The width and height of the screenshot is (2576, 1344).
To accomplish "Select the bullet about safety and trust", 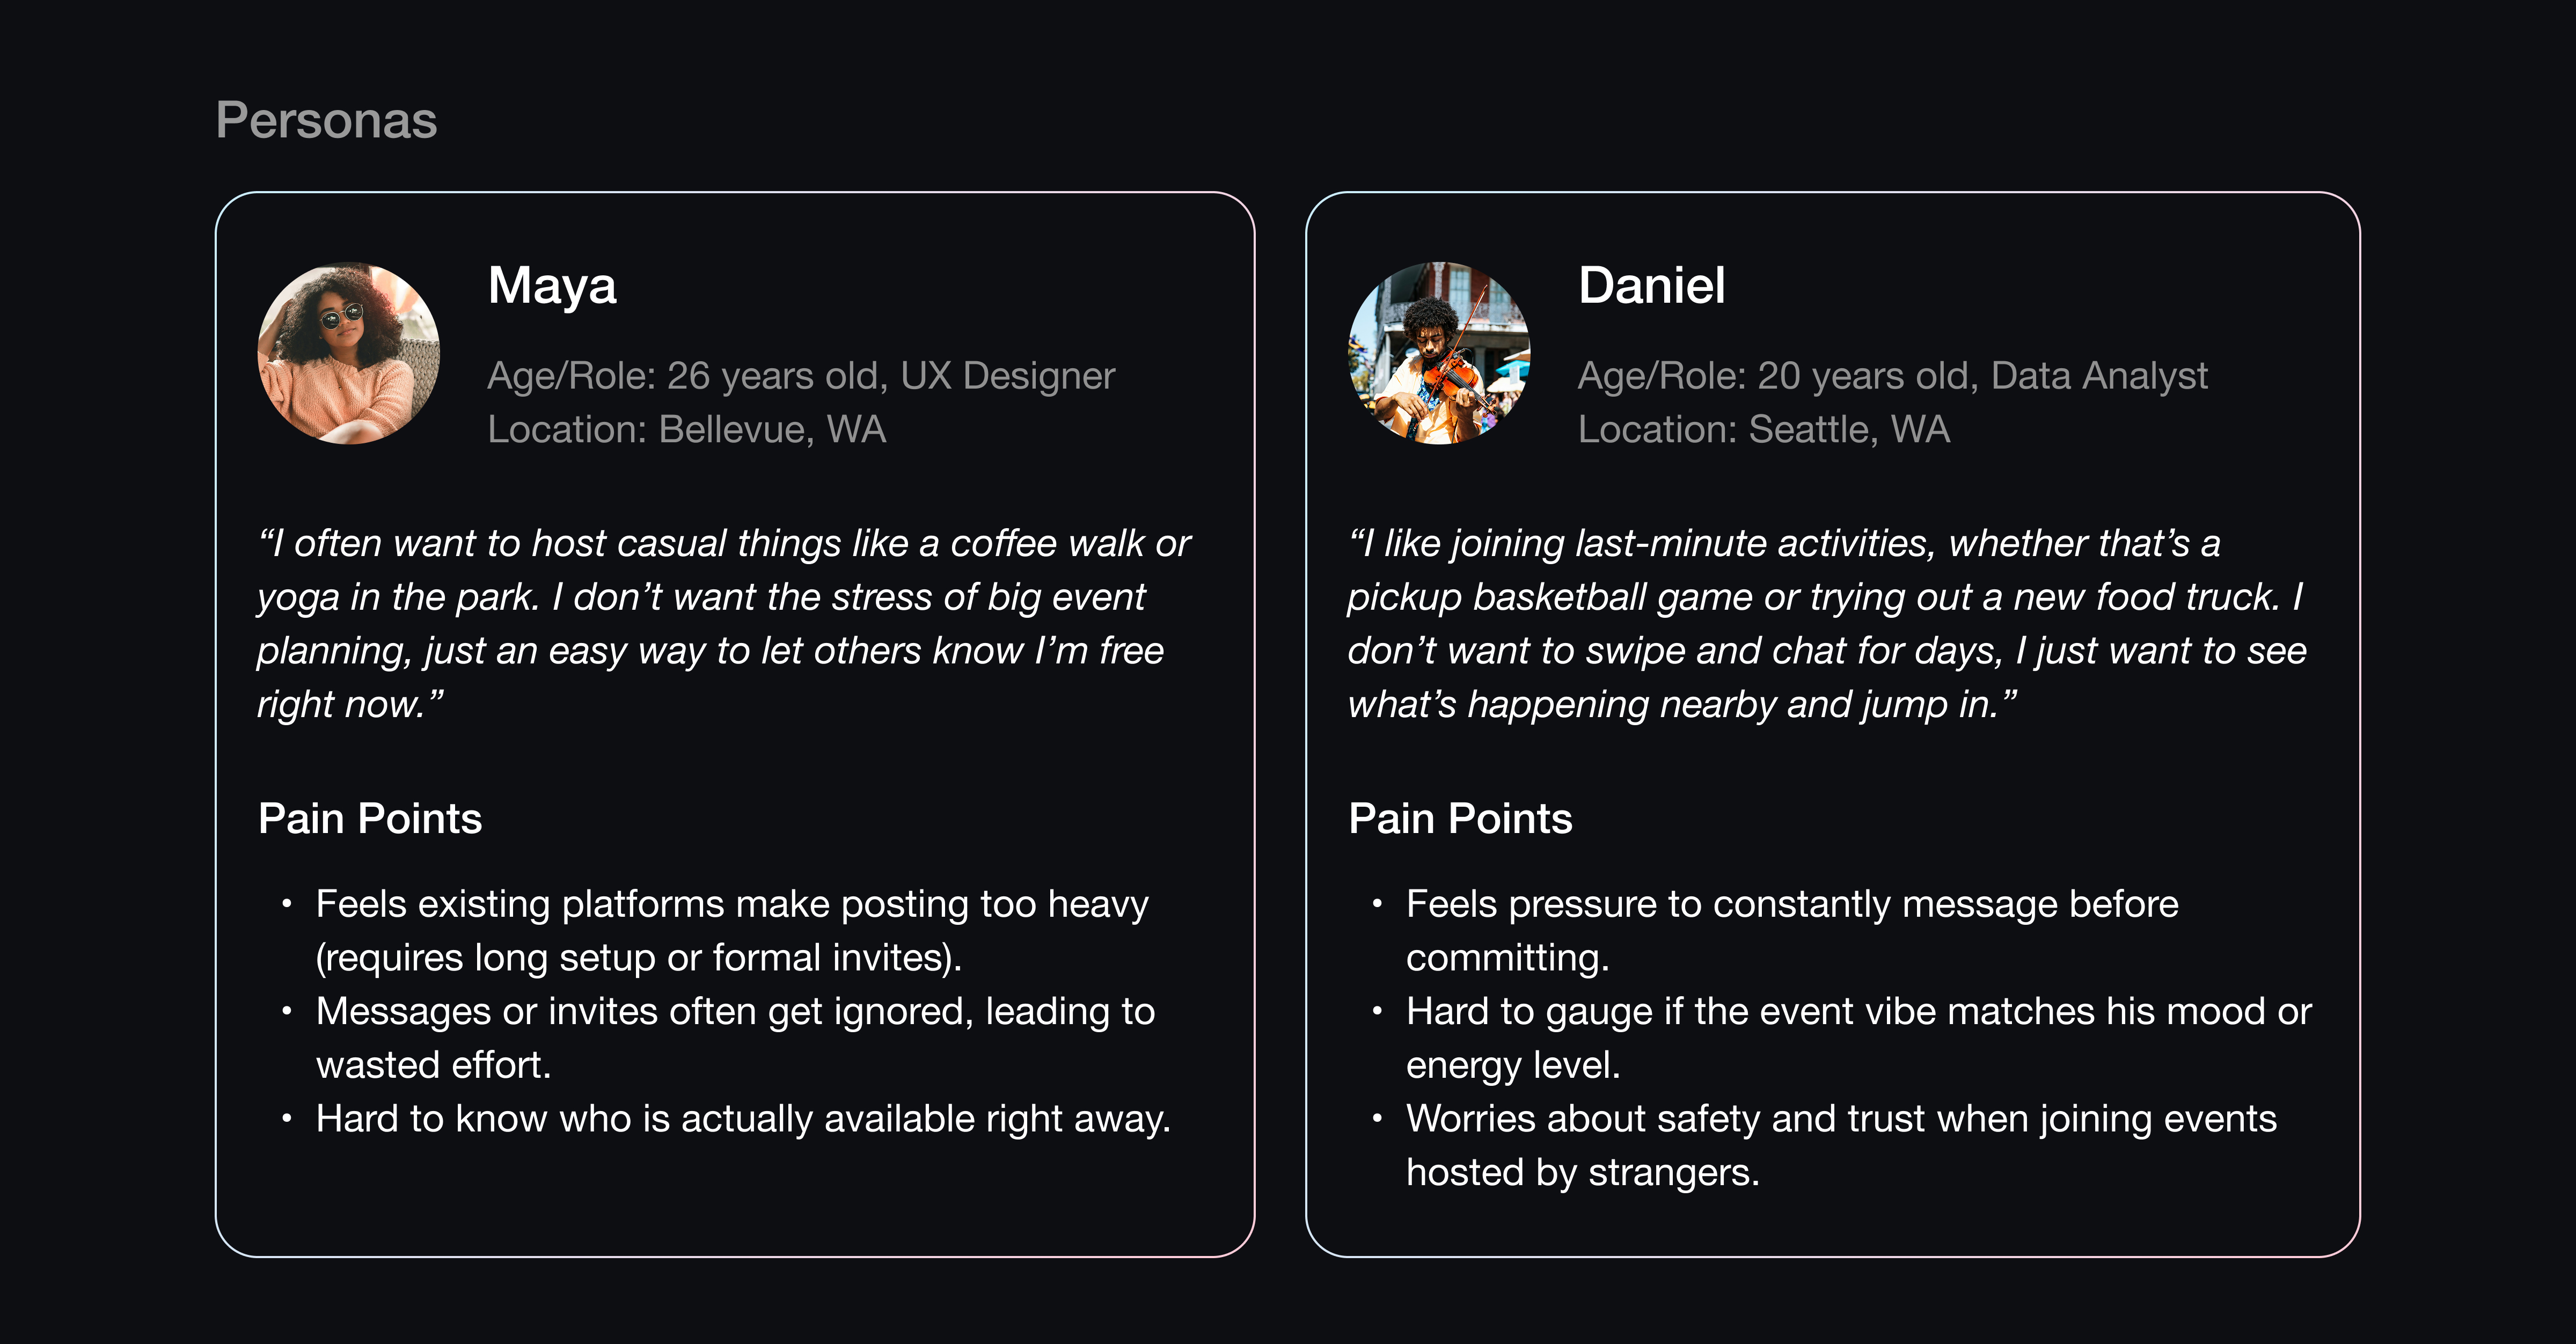I will (1840, 1145).
